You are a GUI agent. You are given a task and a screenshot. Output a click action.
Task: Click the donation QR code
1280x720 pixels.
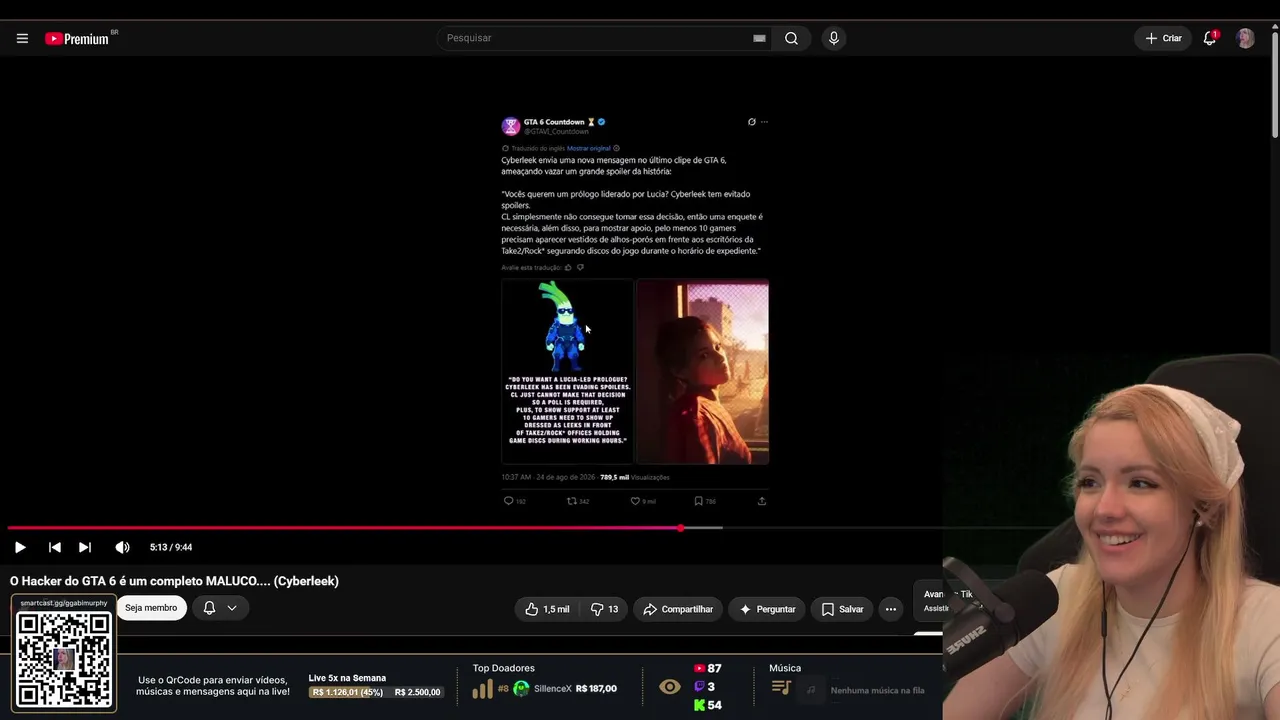coord(64,660)
